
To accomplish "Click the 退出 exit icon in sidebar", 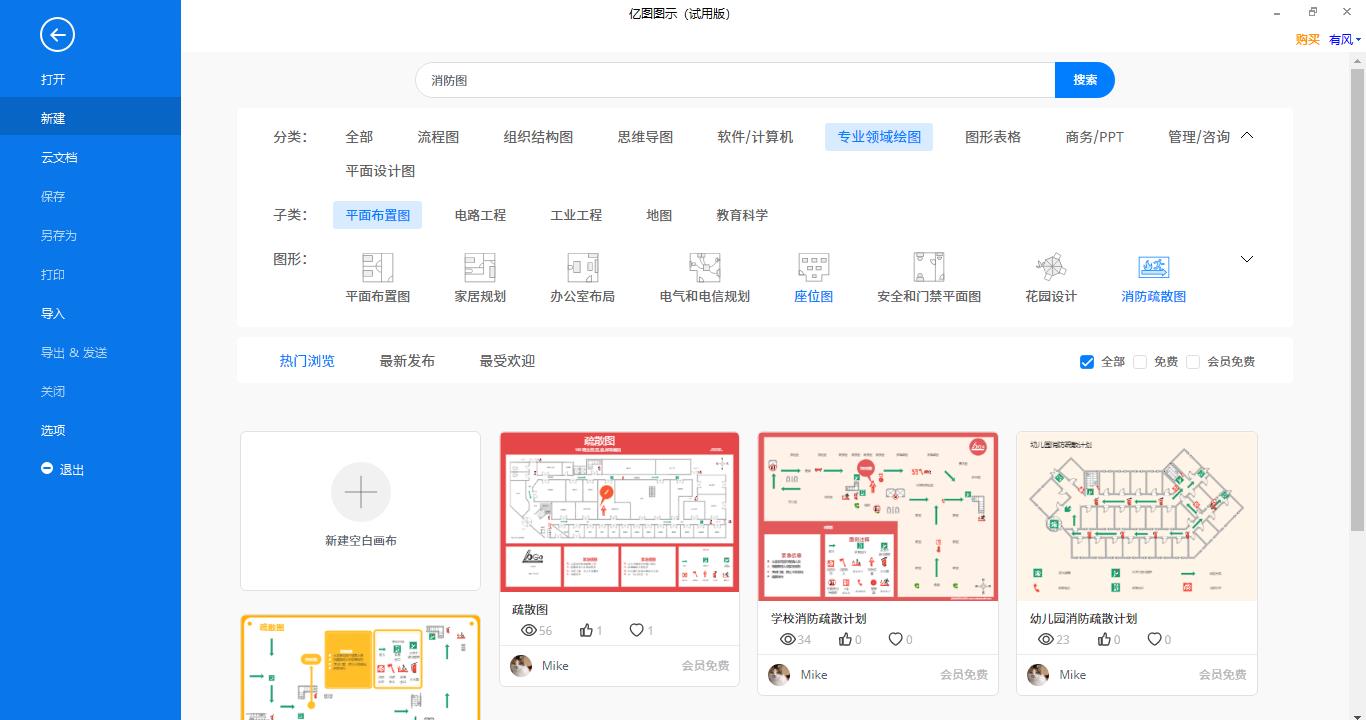I will point(47,468).
